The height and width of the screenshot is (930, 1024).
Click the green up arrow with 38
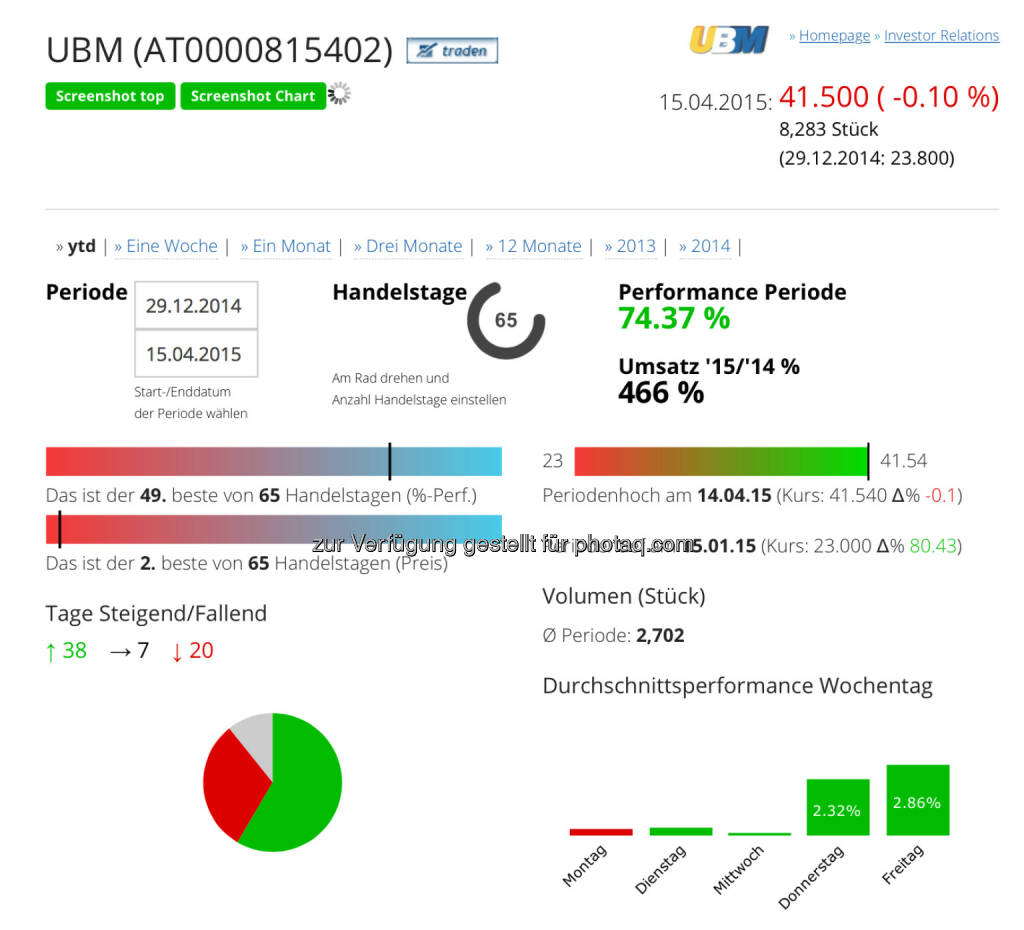(x=66, y=650)
